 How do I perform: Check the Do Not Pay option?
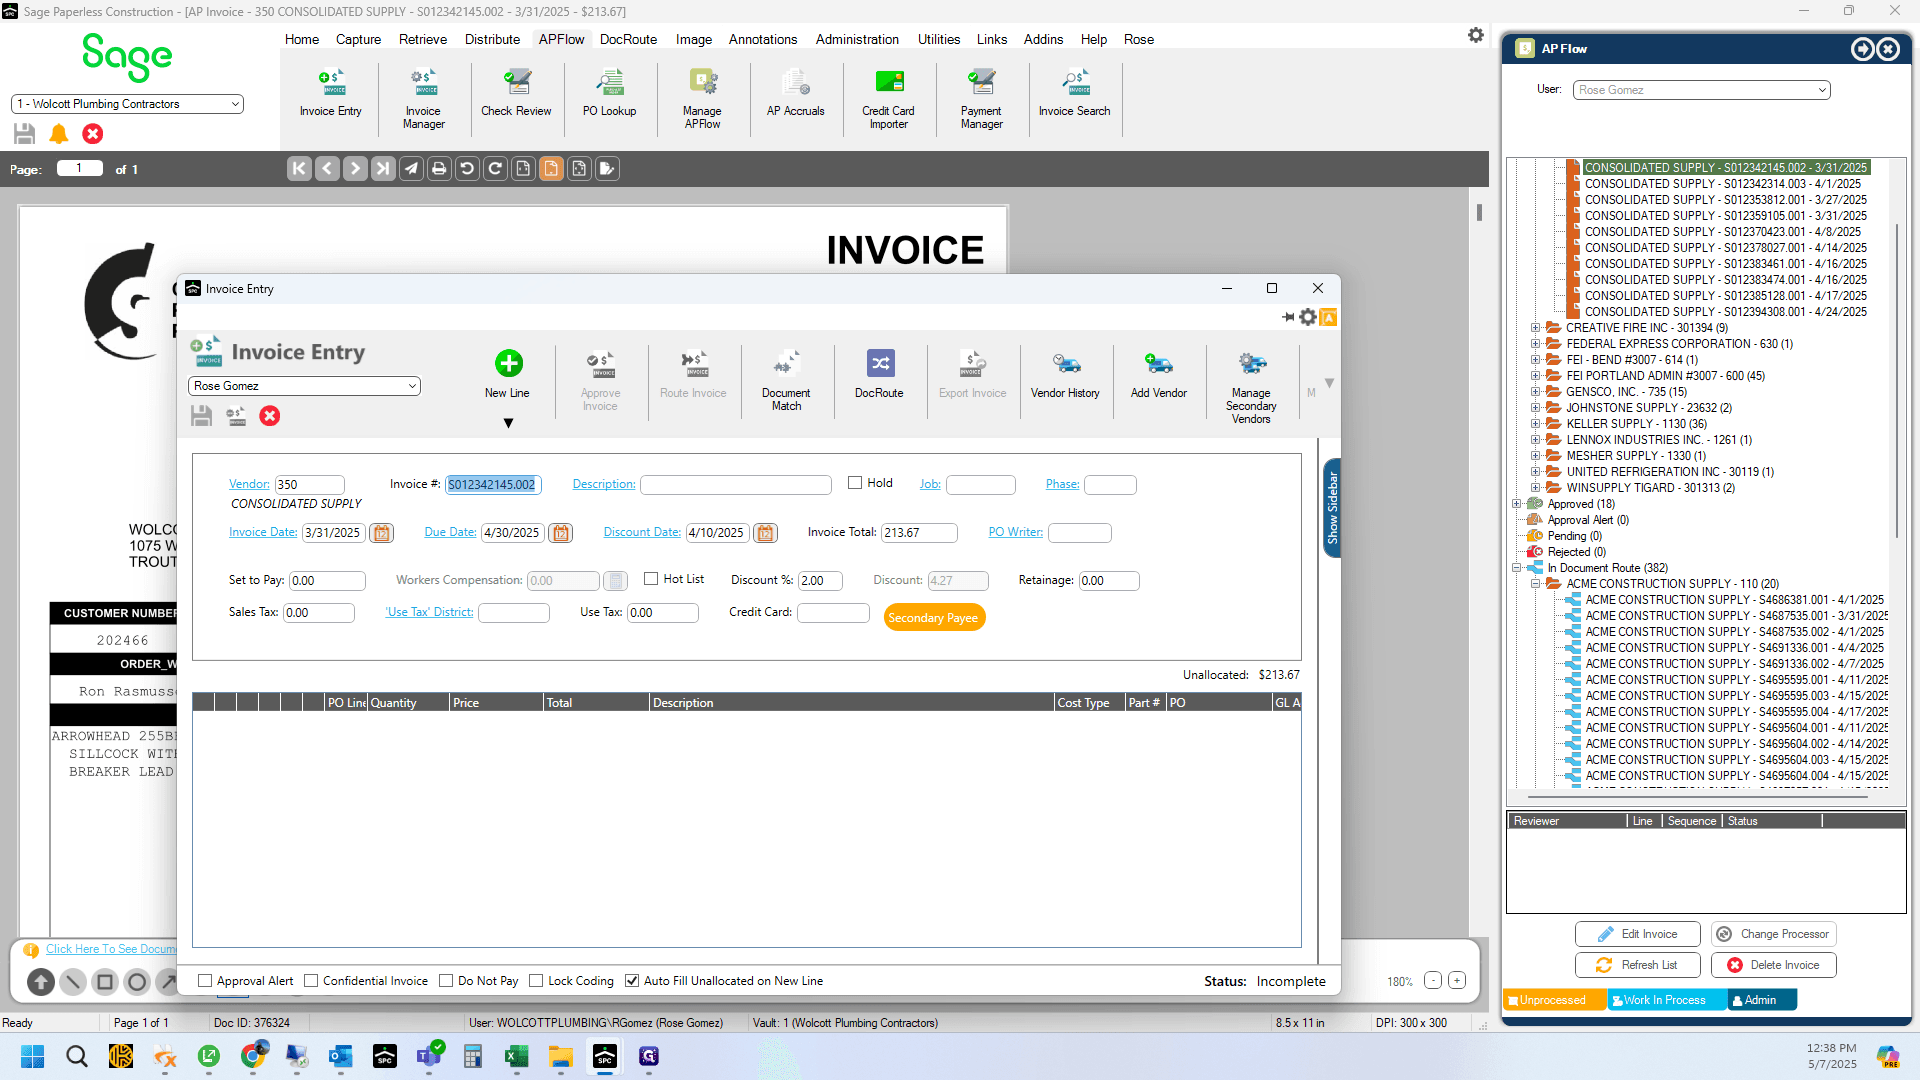point(446,981)
